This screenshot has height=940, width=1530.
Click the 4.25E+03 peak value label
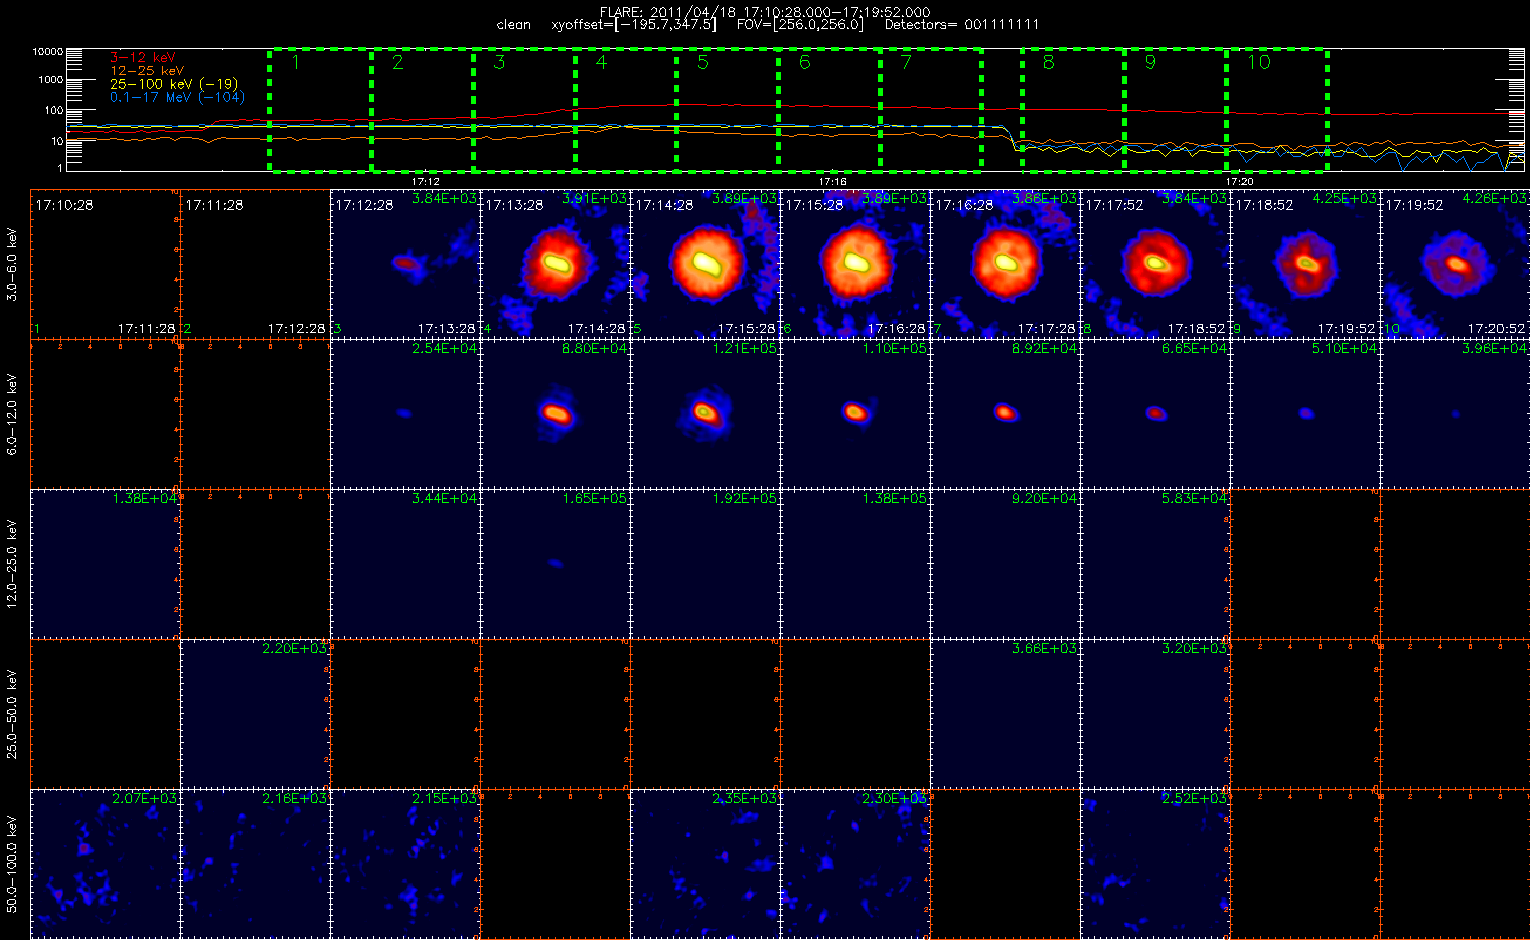pos(1344,199)
